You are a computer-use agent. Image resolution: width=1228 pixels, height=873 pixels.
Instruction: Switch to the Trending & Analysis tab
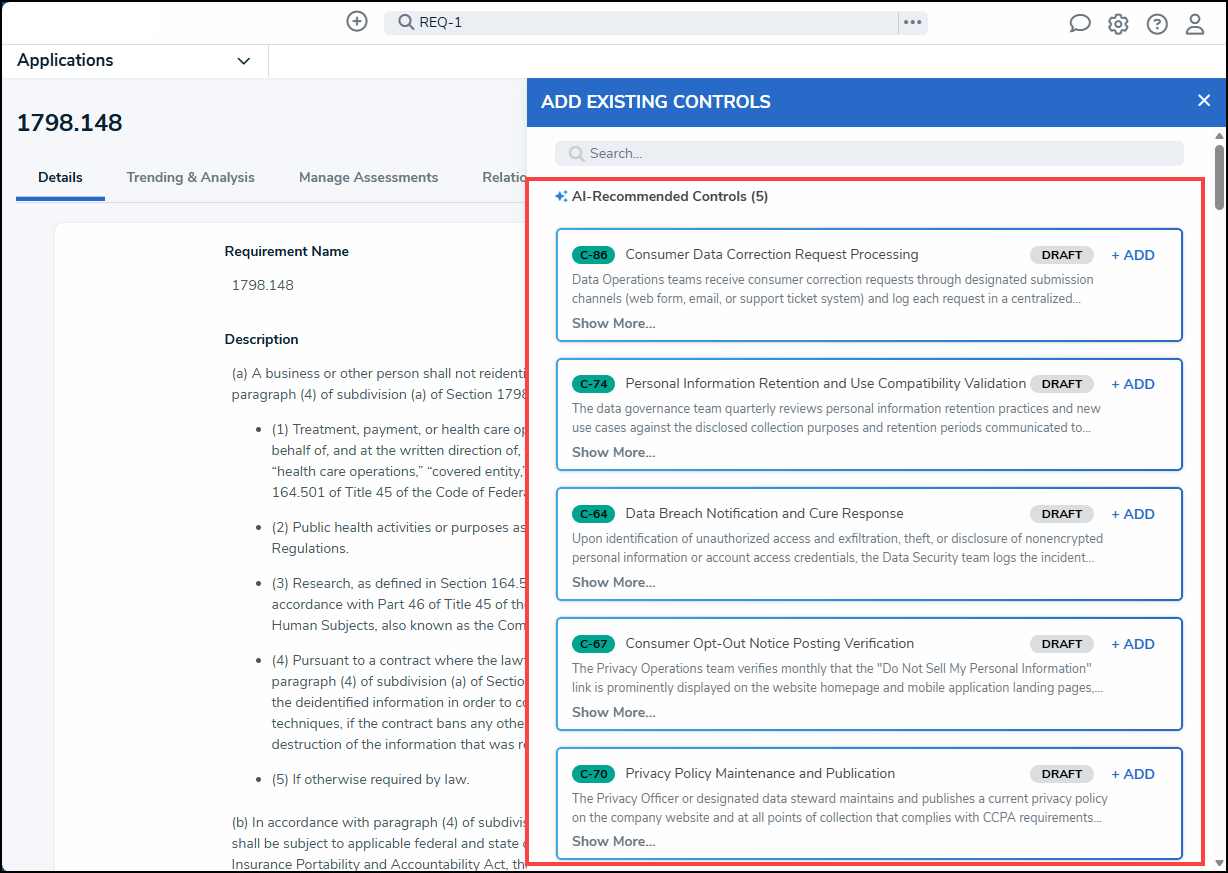click(190, 177)
